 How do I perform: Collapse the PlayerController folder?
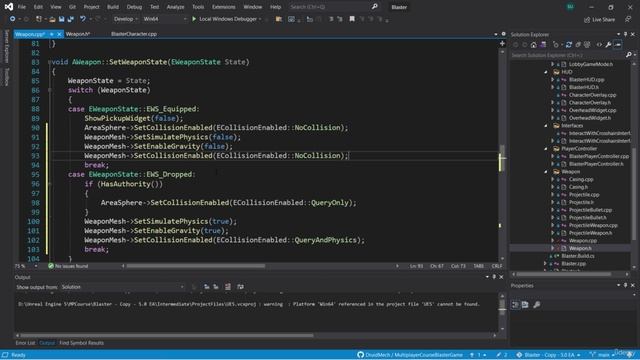(x=546, y=149)
